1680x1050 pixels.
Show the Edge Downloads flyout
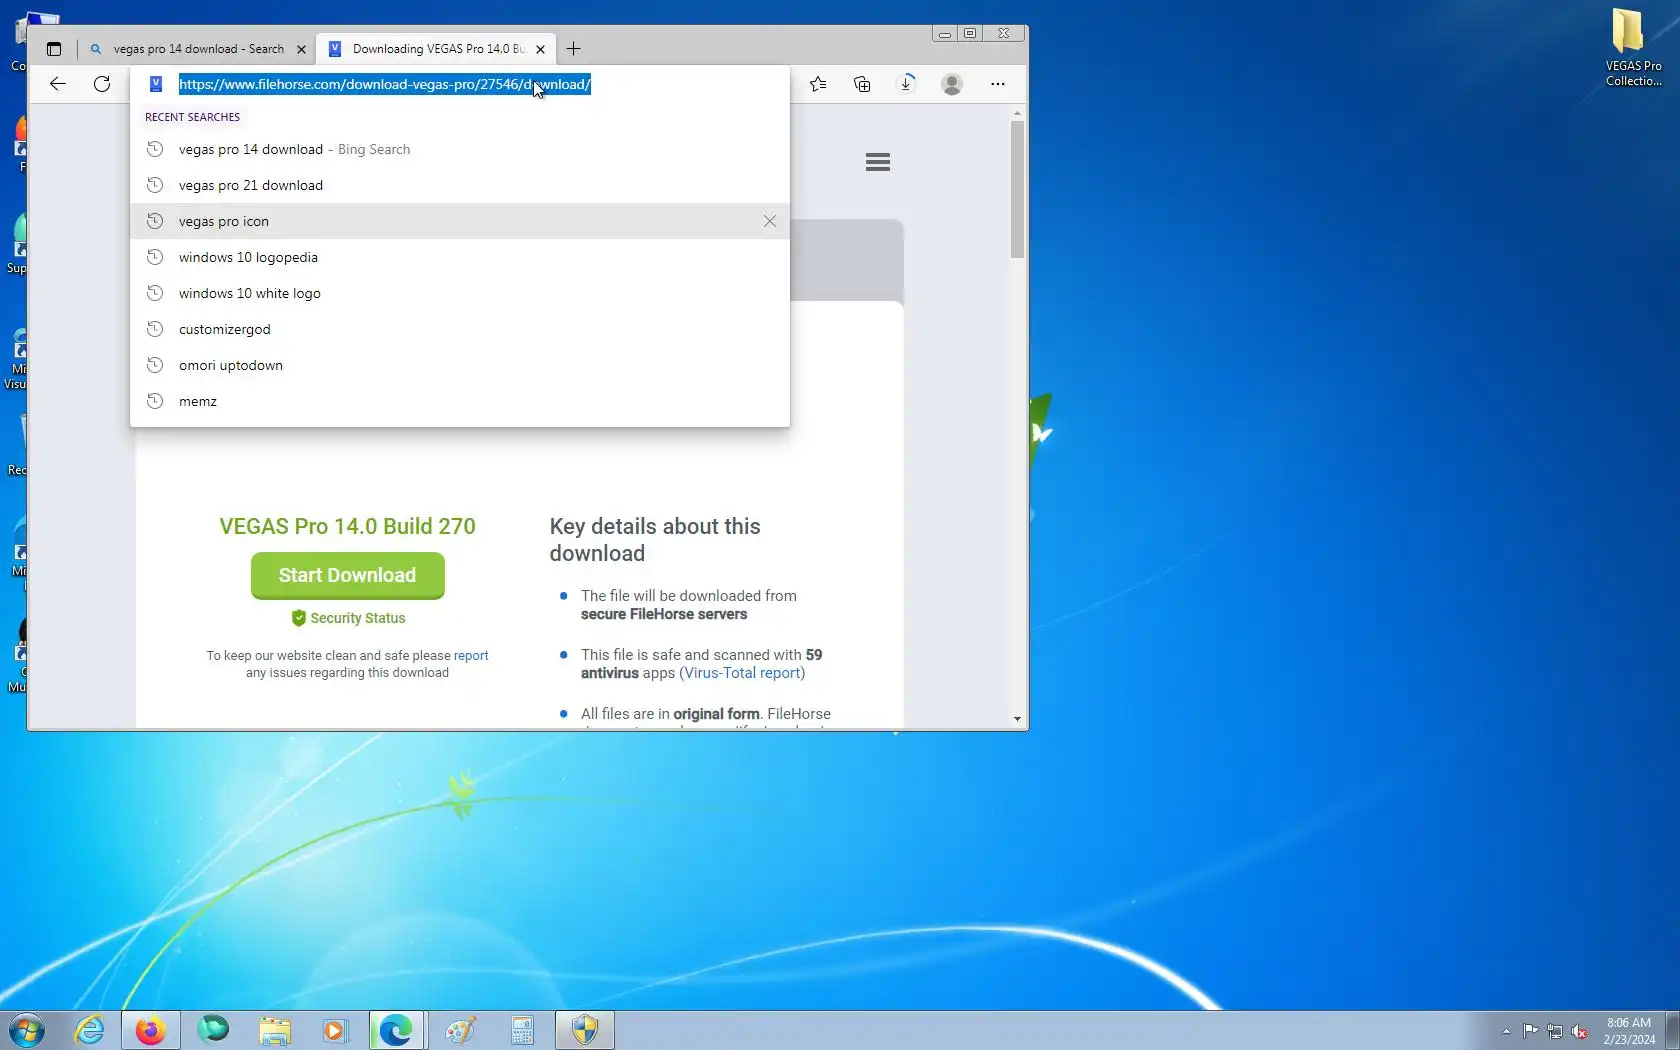(906, 84)
